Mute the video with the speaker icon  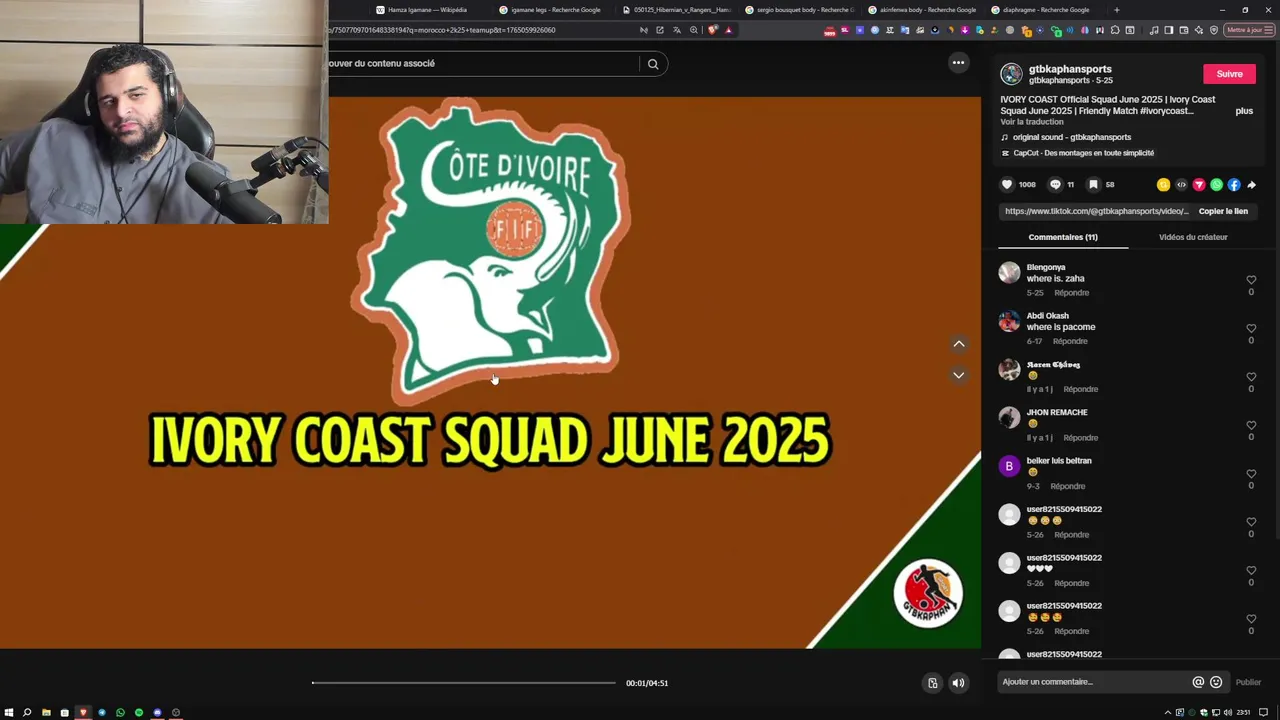point(958,683)
